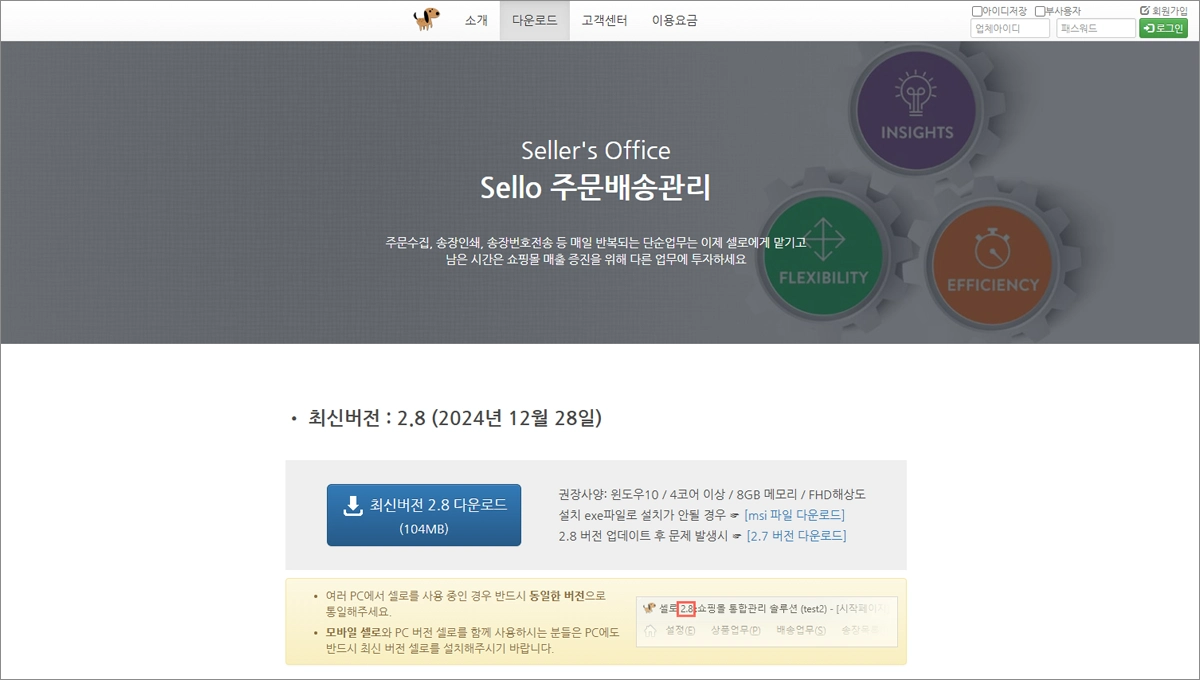1200x680 pixels.
Task: Click the Insights gear graphic
Action: pyautogui.click(x=917, y=108)
